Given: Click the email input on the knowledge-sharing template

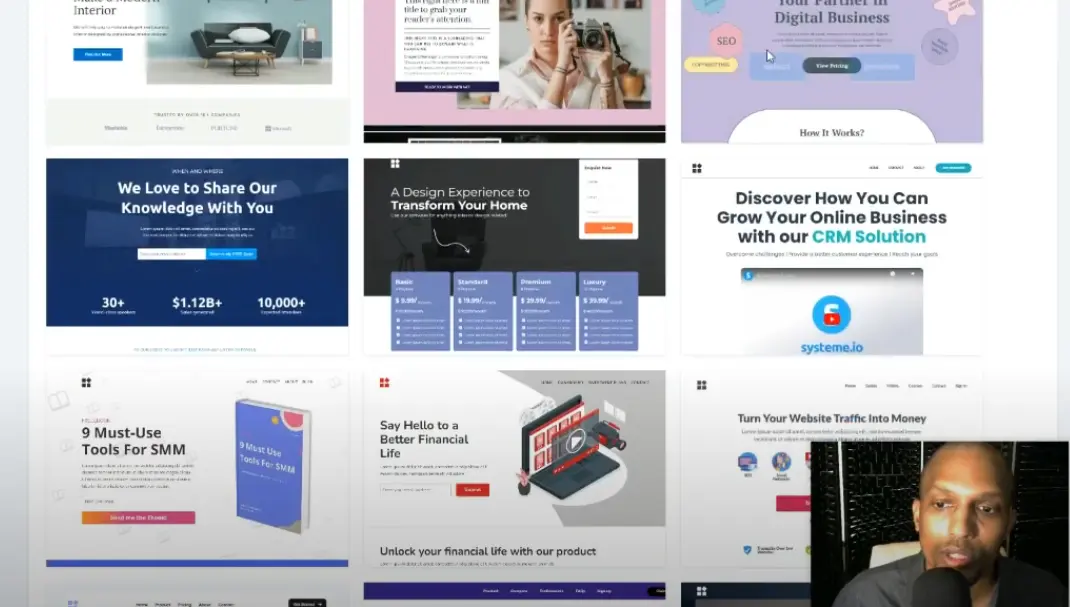Looking at the screenshot, I should [169, 254].
